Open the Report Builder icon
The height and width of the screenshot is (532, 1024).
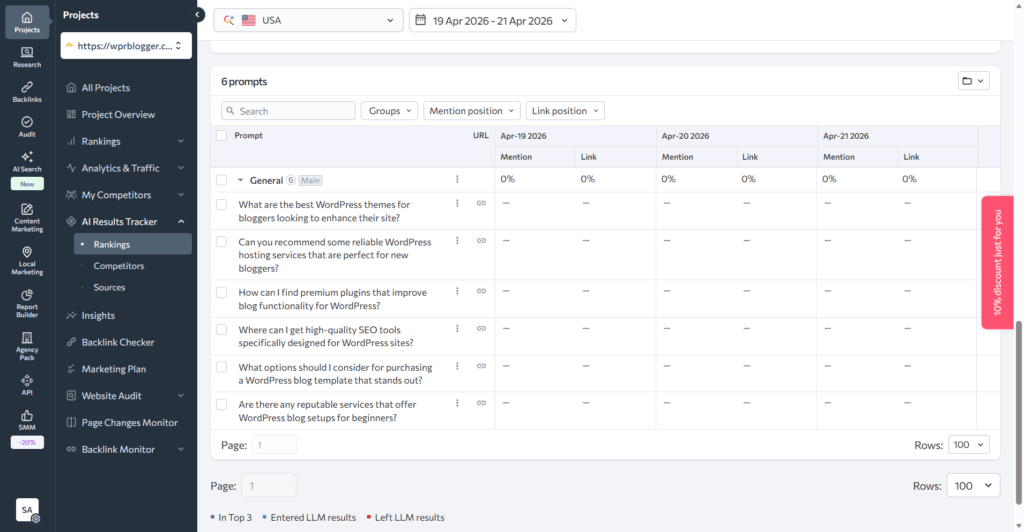pyautogui.click(x=27, y=302)
